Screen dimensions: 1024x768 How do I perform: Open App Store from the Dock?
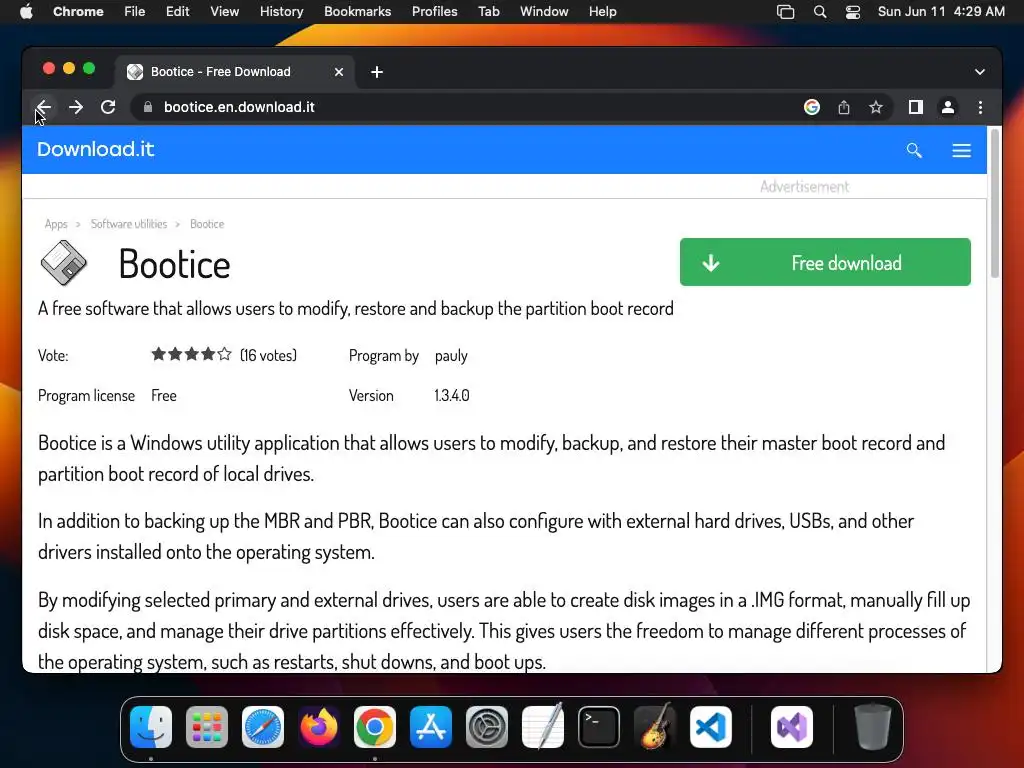tap(431, 727)
